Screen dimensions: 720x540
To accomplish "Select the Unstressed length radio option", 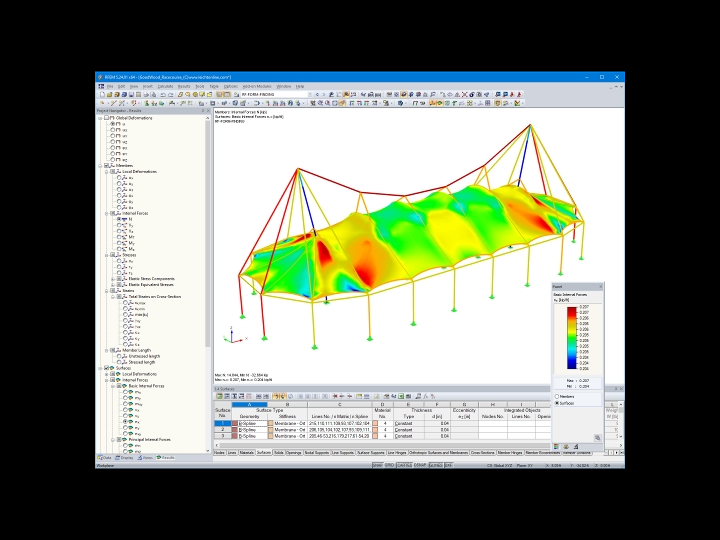I will [118, 356].
